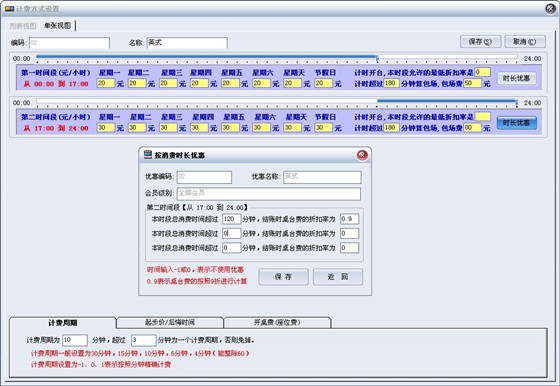Screen dimensions: 560x386
Task: Open 时长优惠 for the second time period
Action: tap(516, 123)
